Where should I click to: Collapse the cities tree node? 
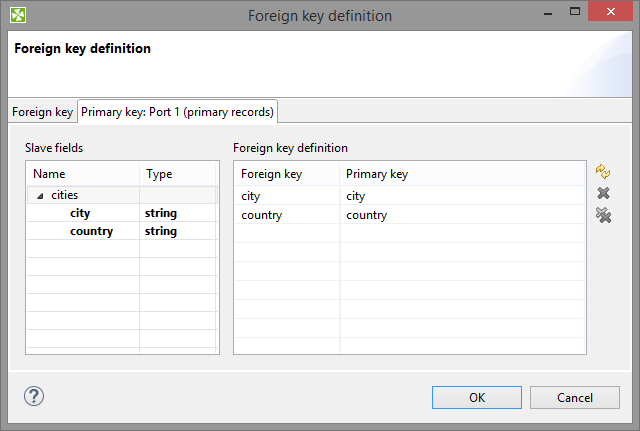pos(40,196)
